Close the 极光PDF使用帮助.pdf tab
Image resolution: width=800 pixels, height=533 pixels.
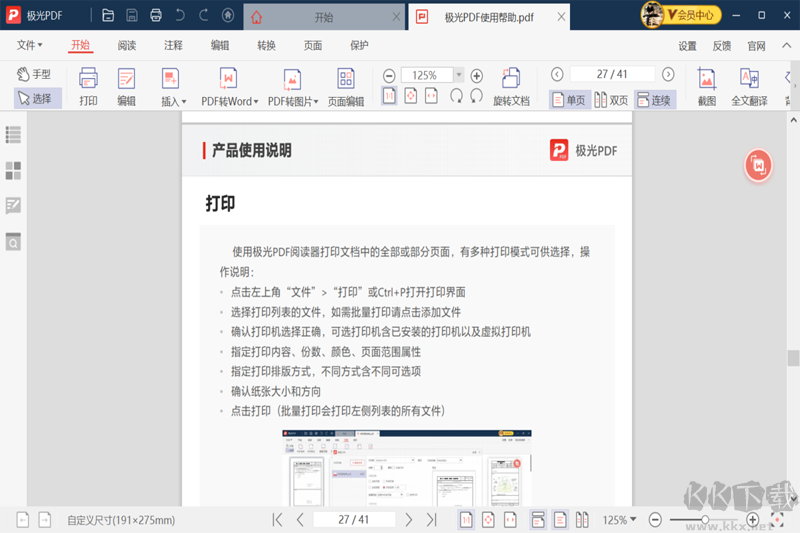point(561,17)
